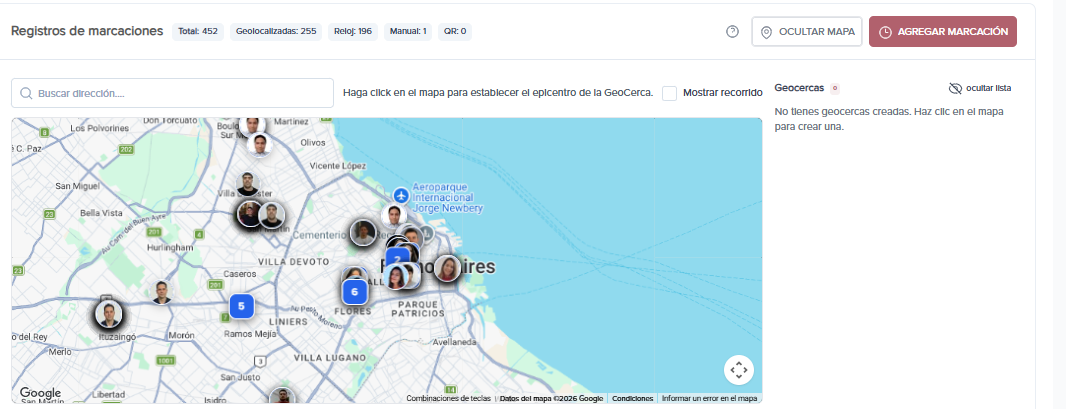
Task: Add a record with AGREGAR MARCACIÓN
Action: (943, 32)
